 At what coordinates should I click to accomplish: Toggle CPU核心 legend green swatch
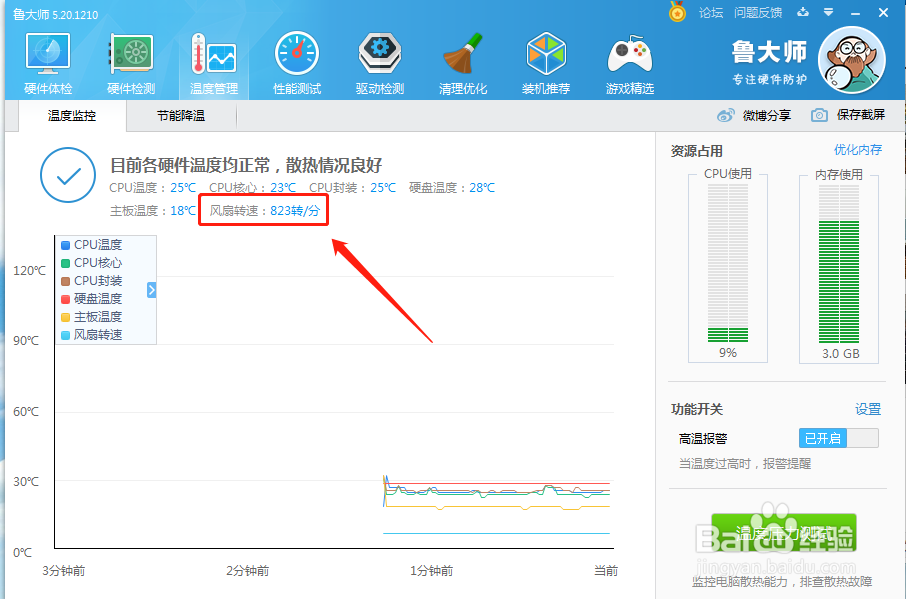click(65, 263)
